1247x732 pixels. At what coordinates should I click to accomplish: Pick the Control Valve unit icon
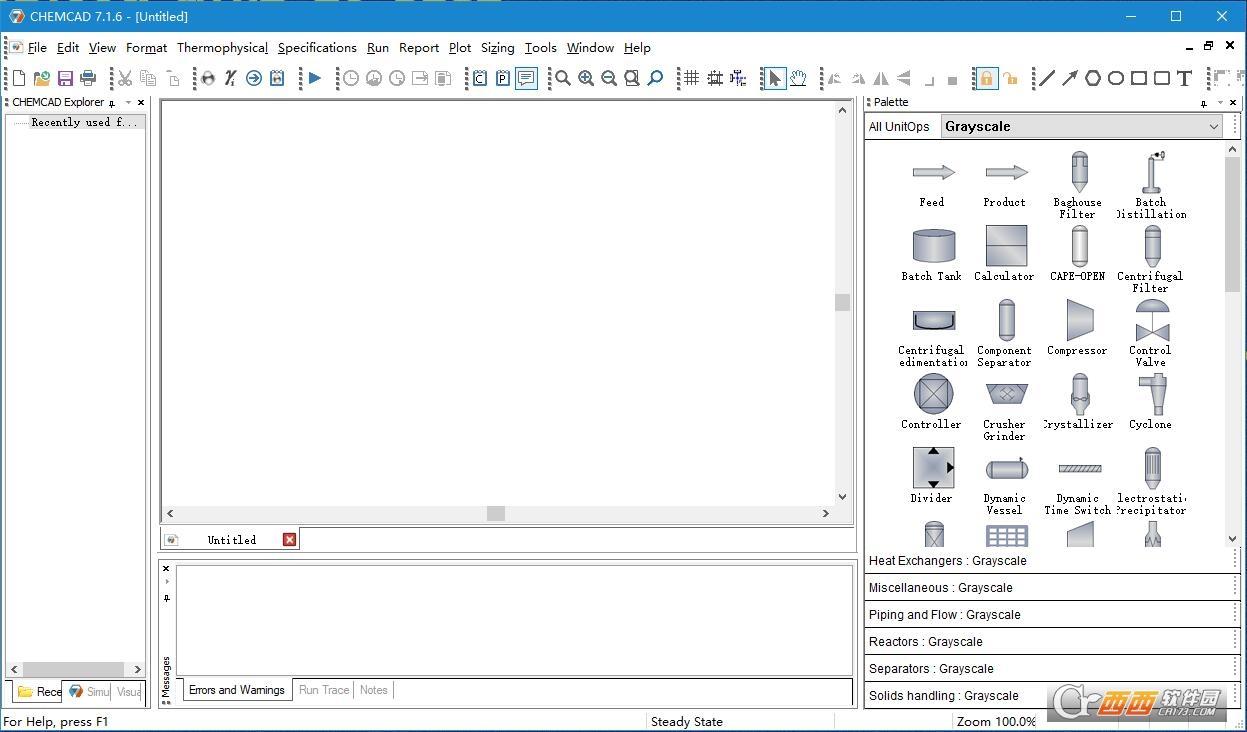1152,320
